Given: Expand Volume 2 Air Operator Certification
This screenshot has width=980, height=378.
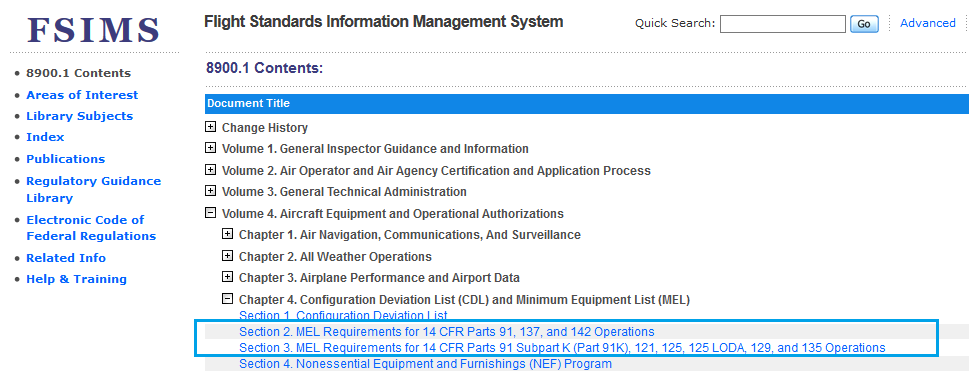Looking at the screenshot, I should pos(211,170).
